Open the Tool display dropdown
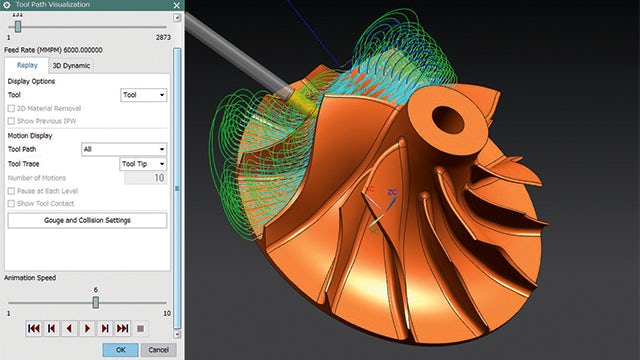 click(144, 95)
